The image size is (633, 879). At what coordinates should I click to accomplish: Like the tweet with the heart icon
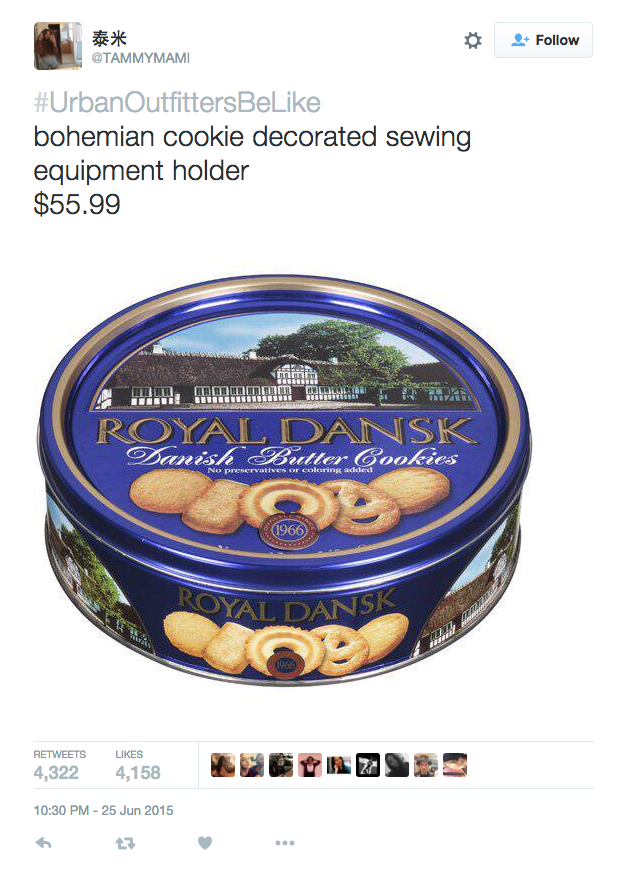(205, 843)
